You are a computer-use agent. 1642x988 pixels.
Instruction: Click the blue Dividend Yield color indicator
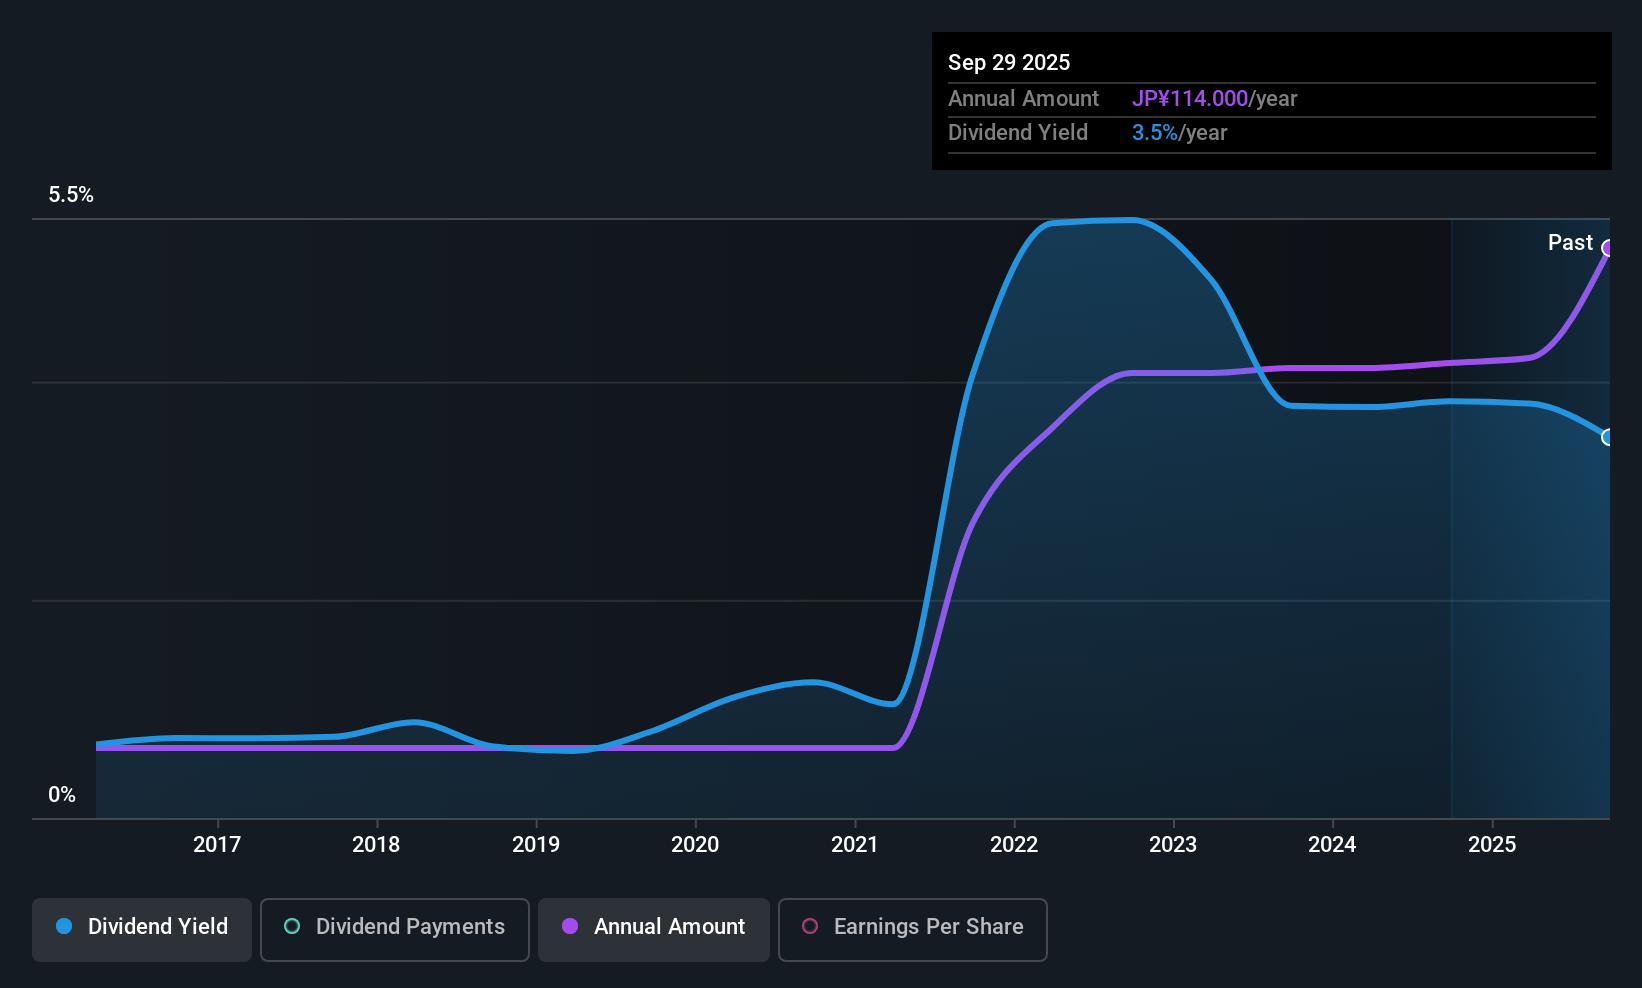[64, 927]
